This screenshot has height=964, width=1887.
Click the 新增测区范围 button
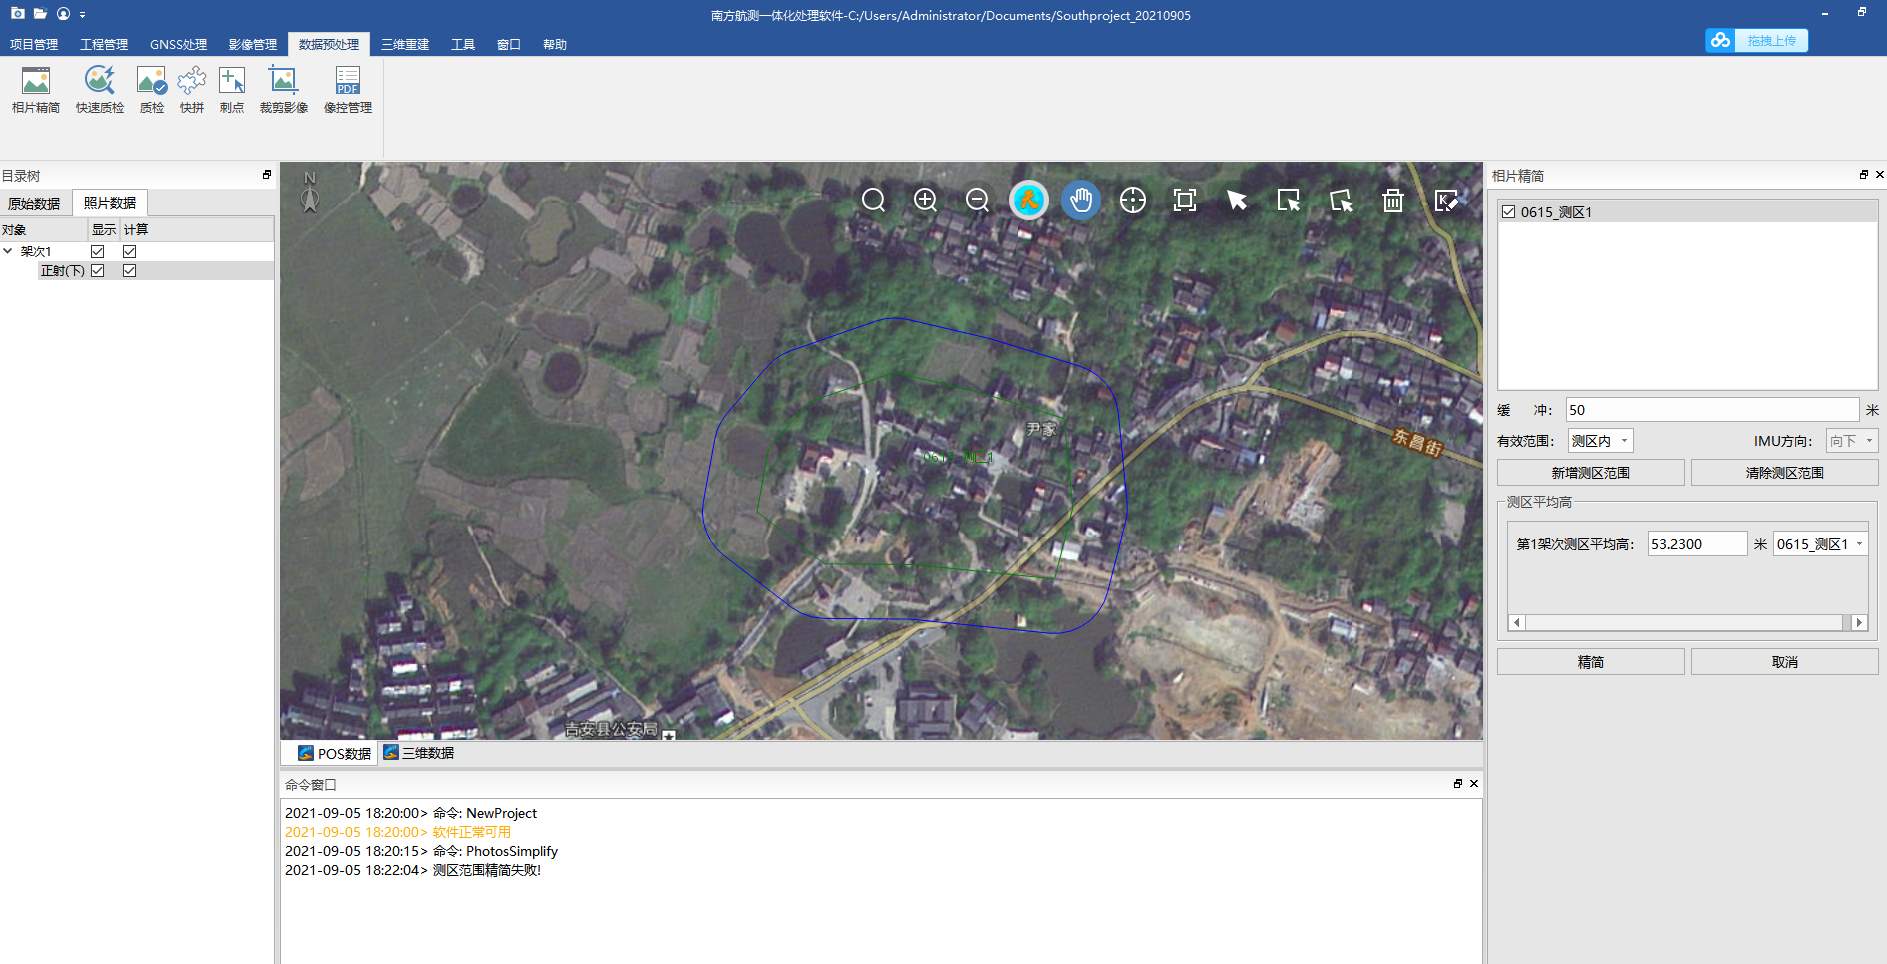pos(1590,473)
